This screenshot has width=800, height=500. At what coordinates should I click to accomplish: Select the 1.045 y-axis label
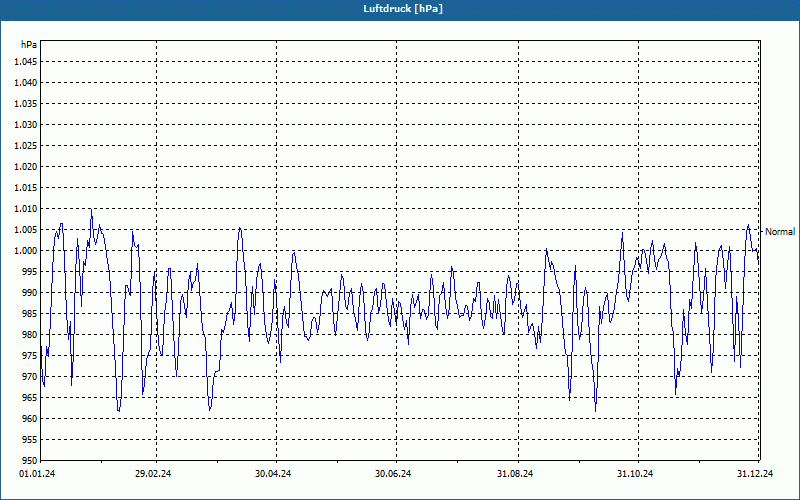26,62
